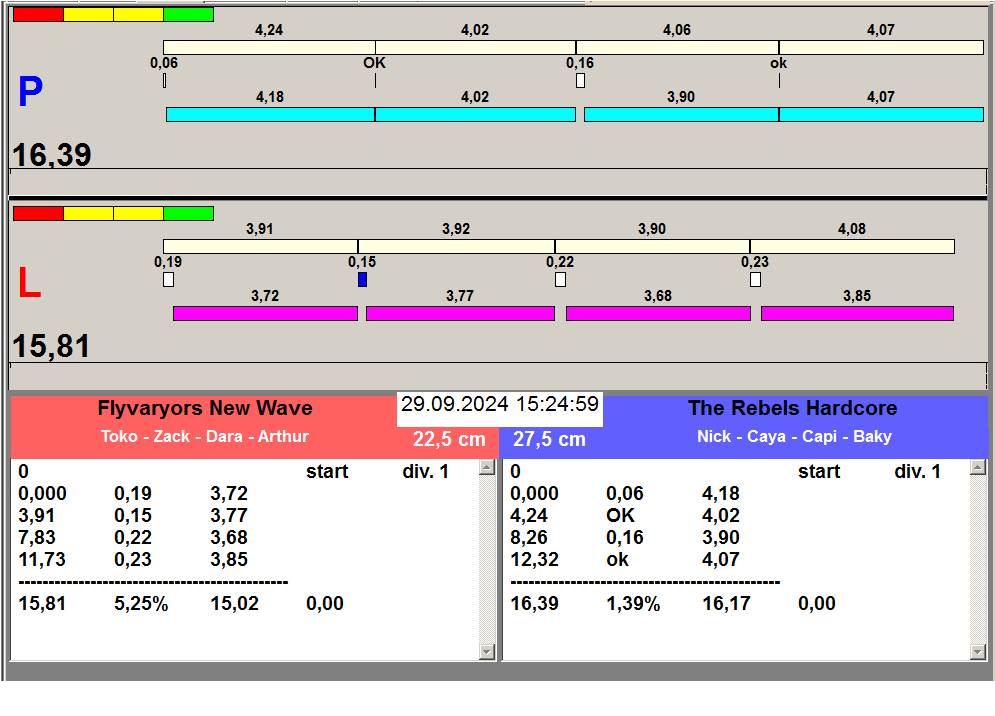Screen dimensions: 995x716
Task: Select the Flyvaryors New Wave team header
Action: coord(205,408)
